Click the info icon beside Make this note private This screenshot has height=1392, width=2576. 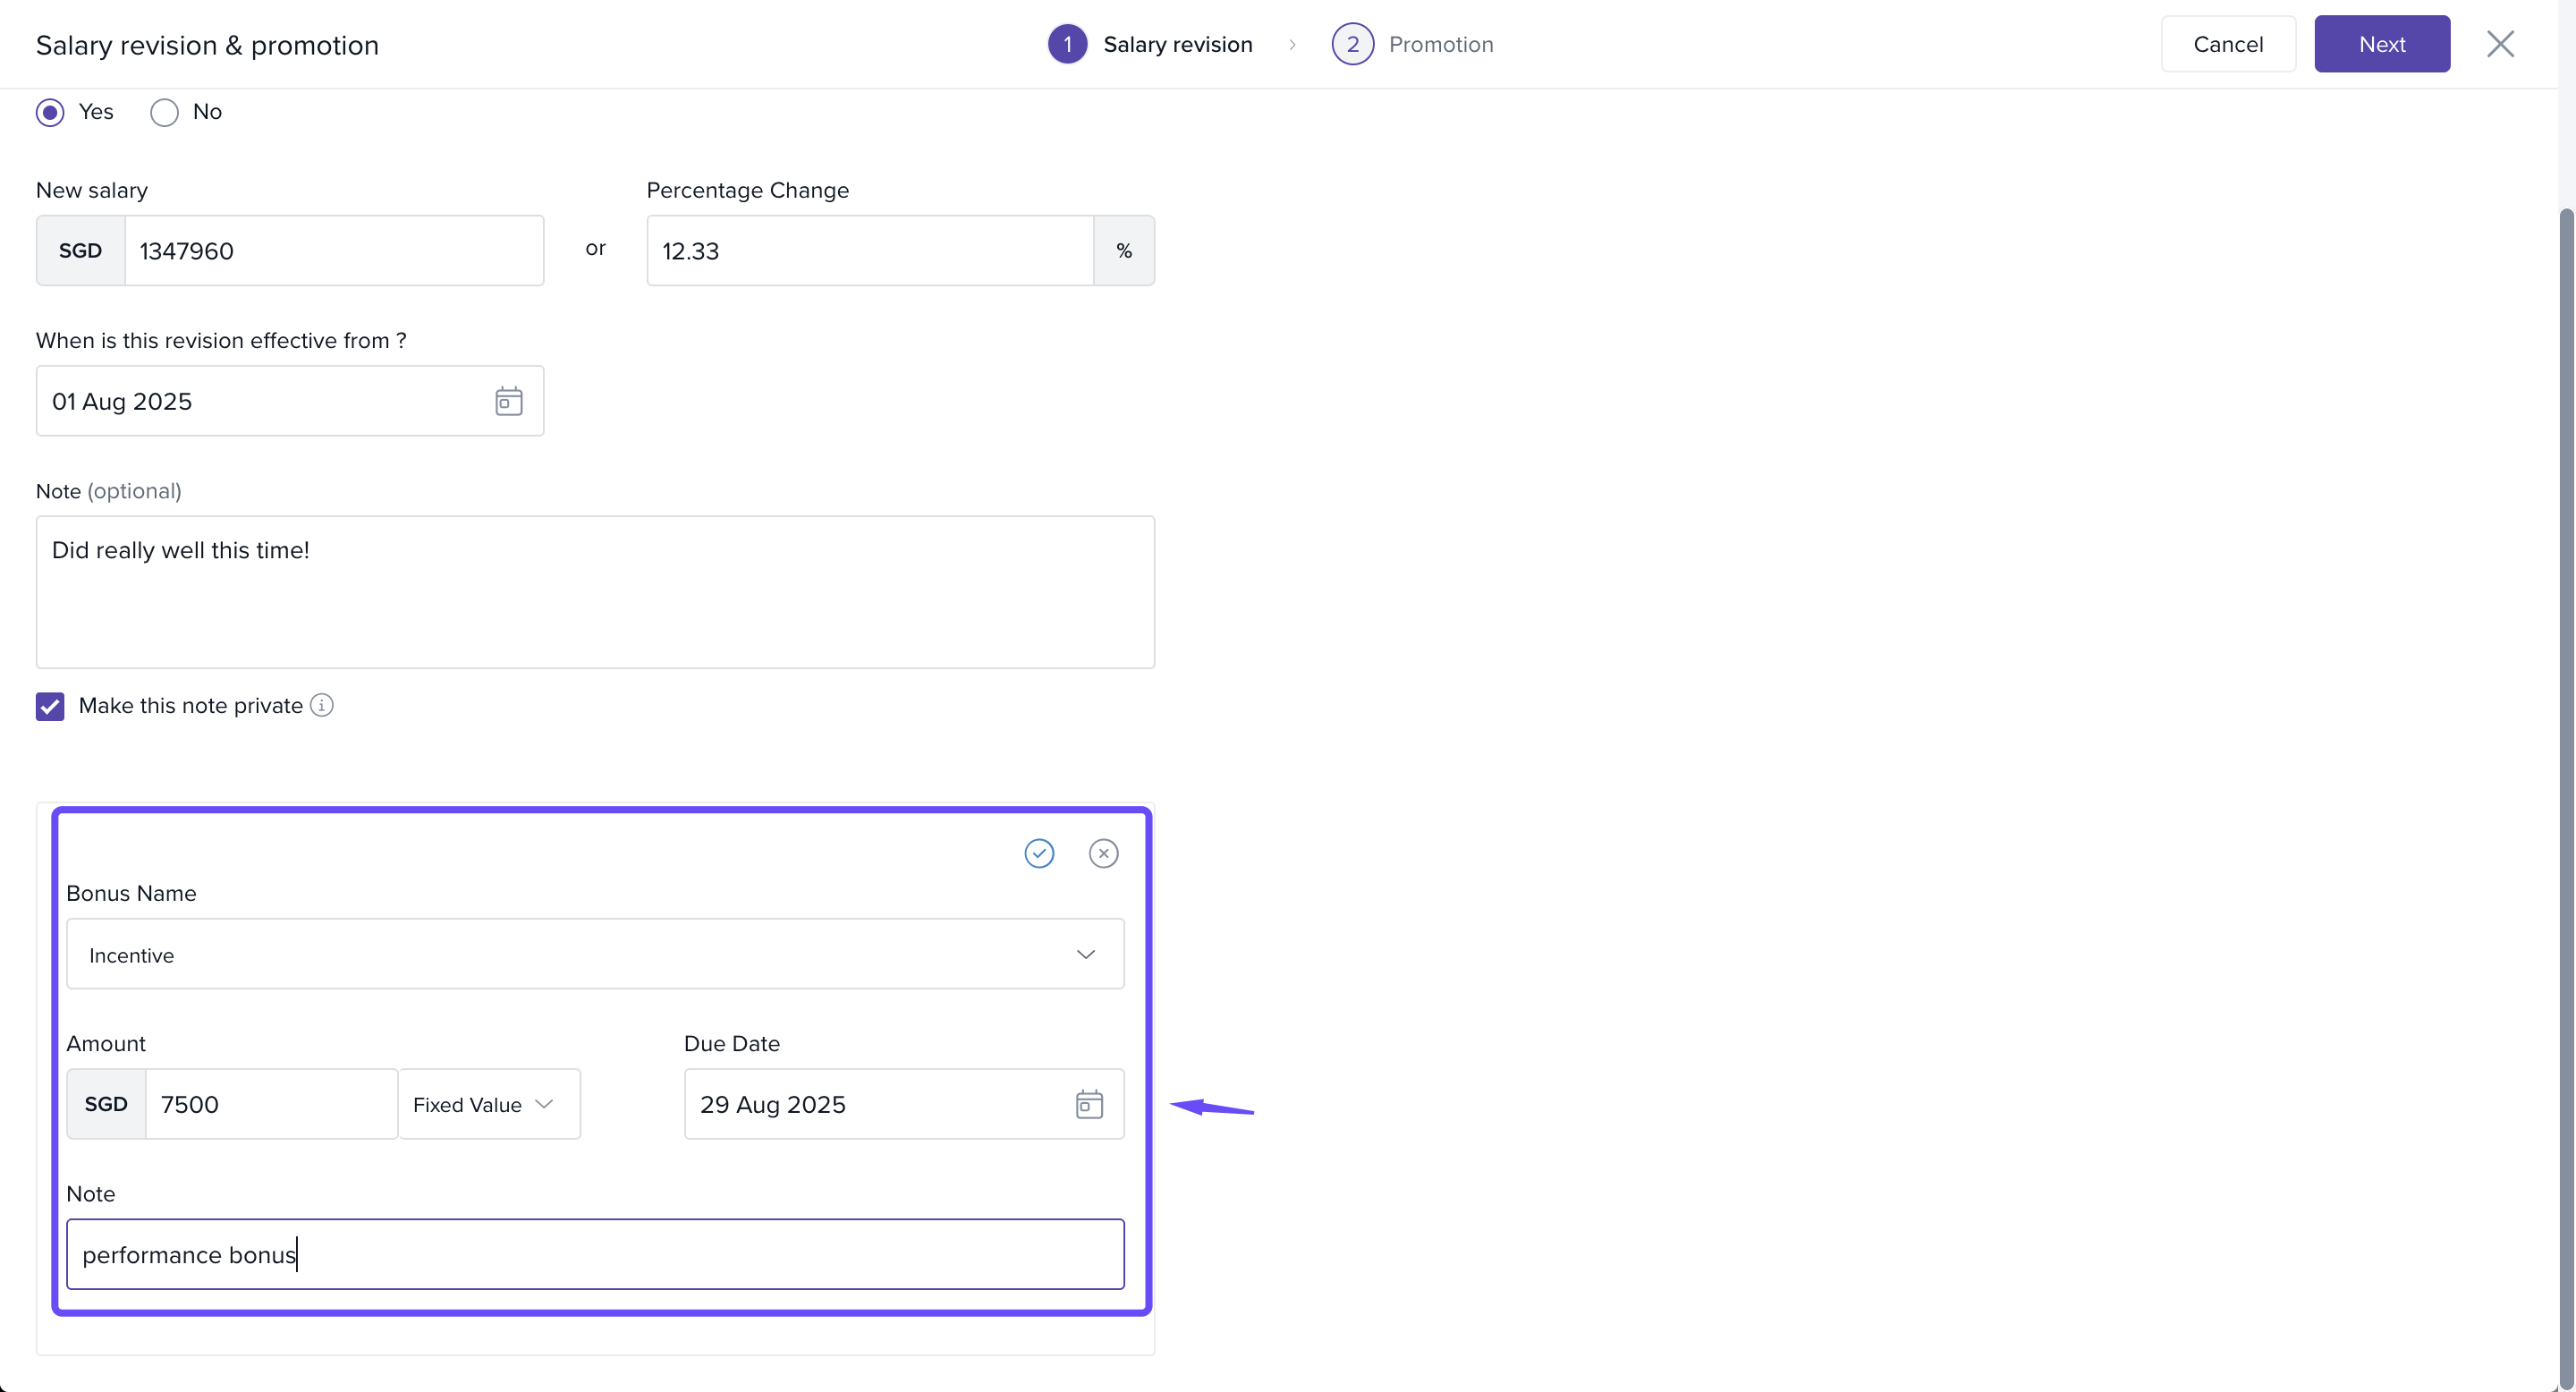pyautogui.click(x=322, y=705)
